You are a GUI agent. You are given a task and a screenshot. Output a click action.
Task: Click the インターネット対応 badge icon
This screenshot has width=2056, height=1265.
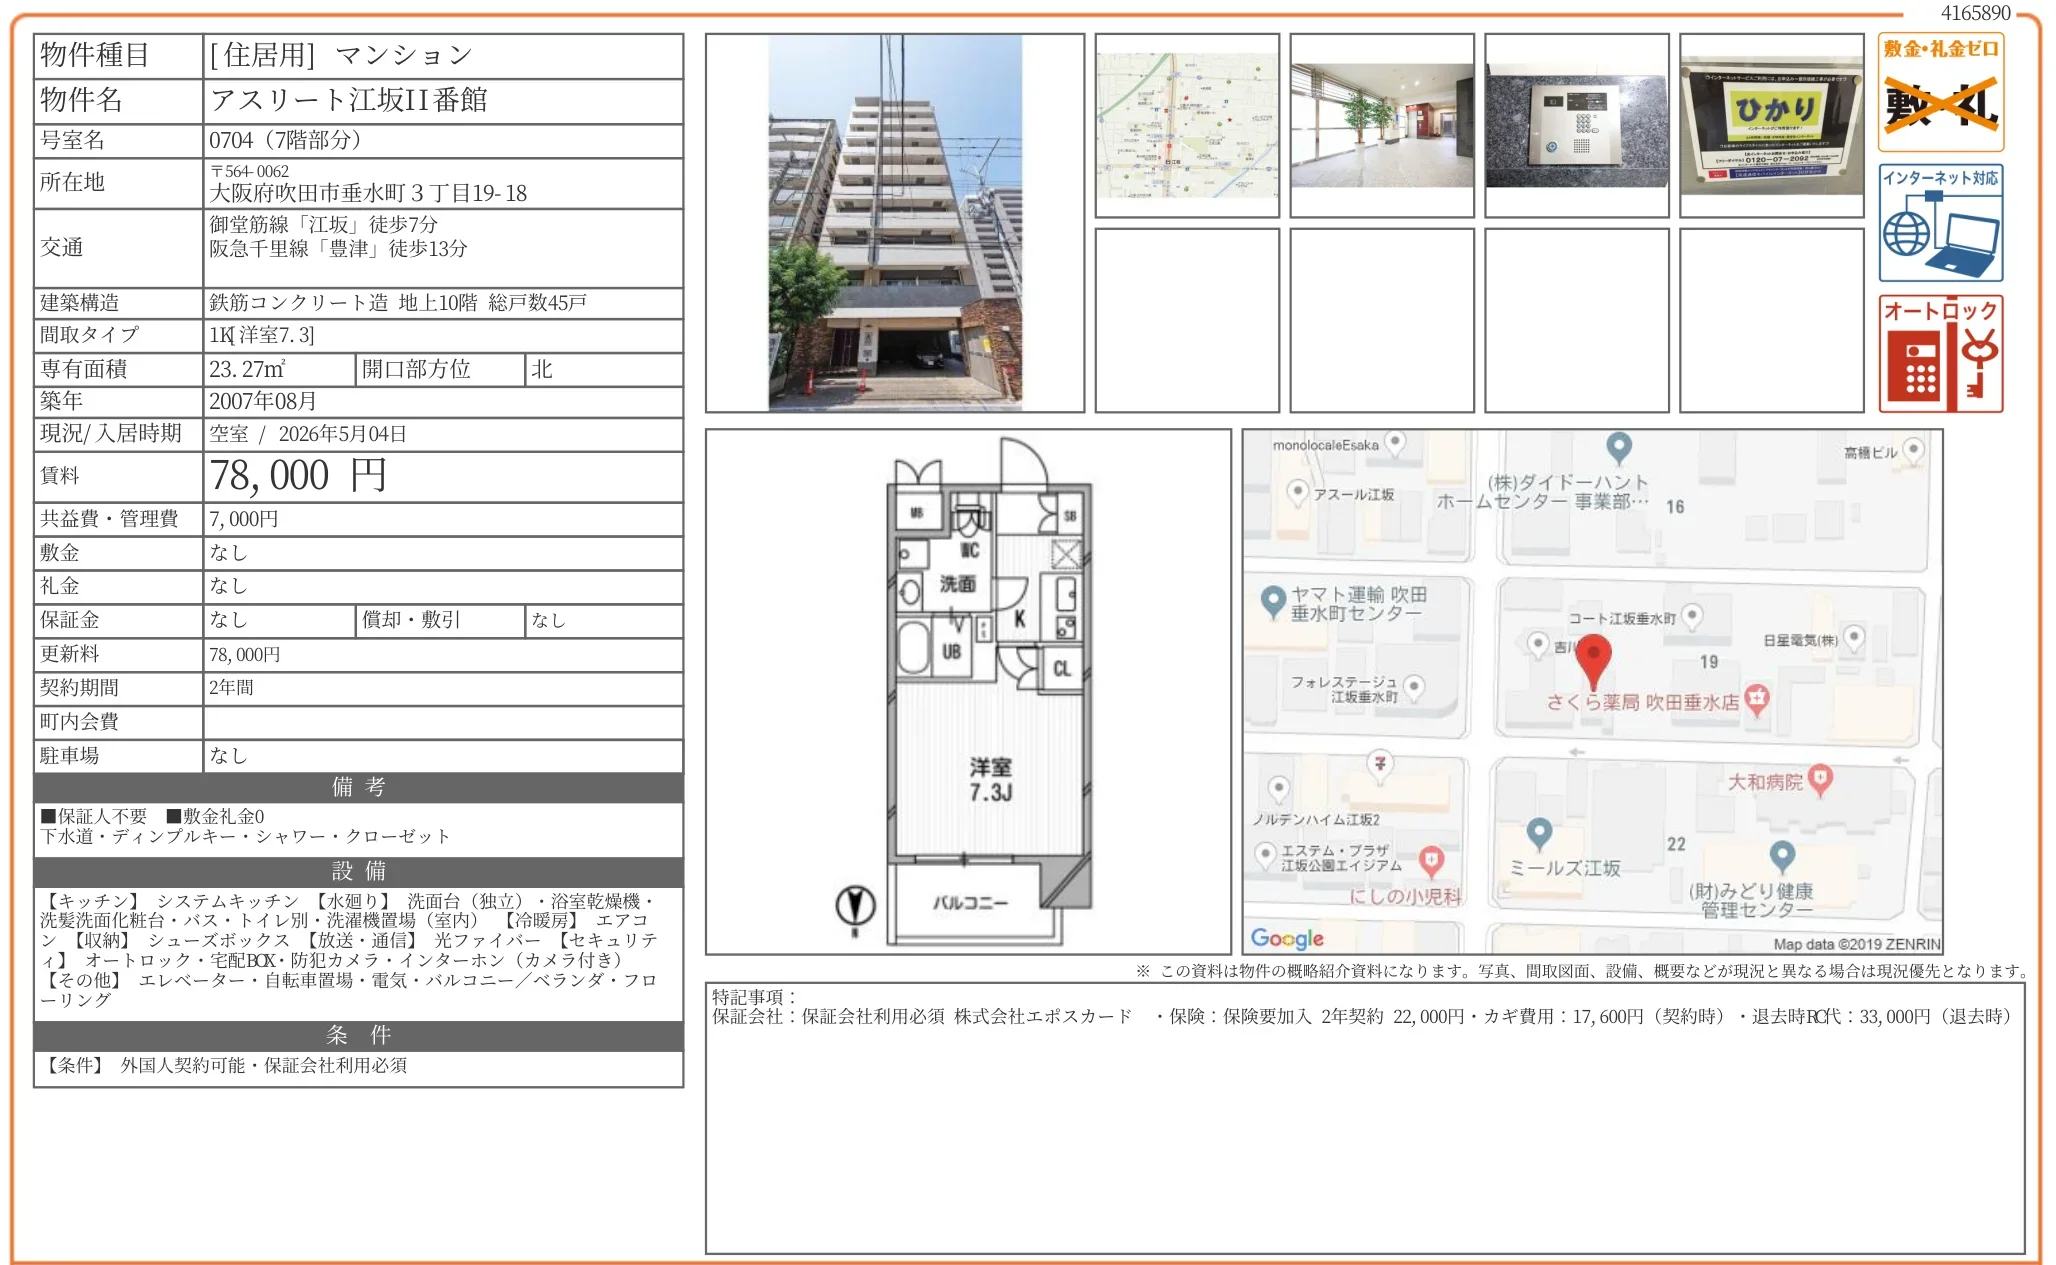pyautogui.click(x=1939, y=223)
